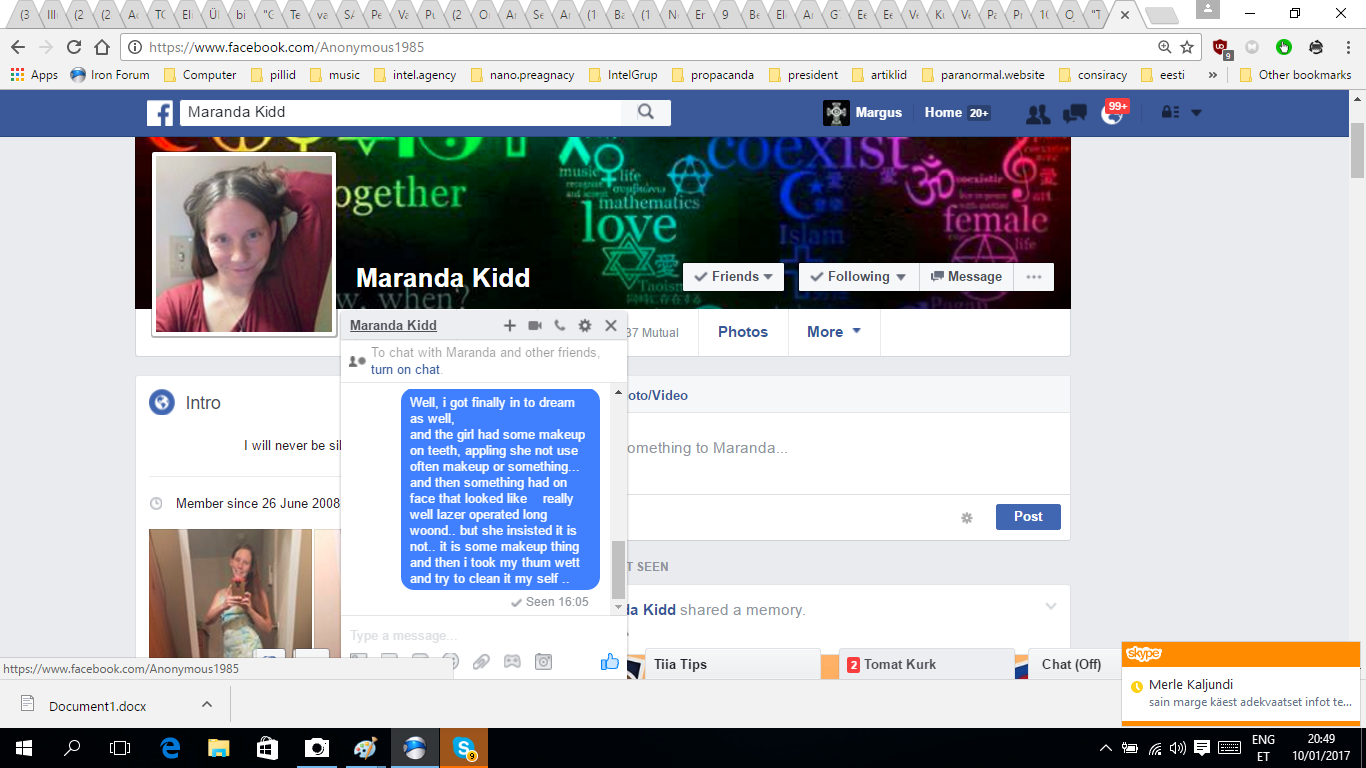Open Paint from the taskbar
1366x768 pixels.
click(366, 747)
